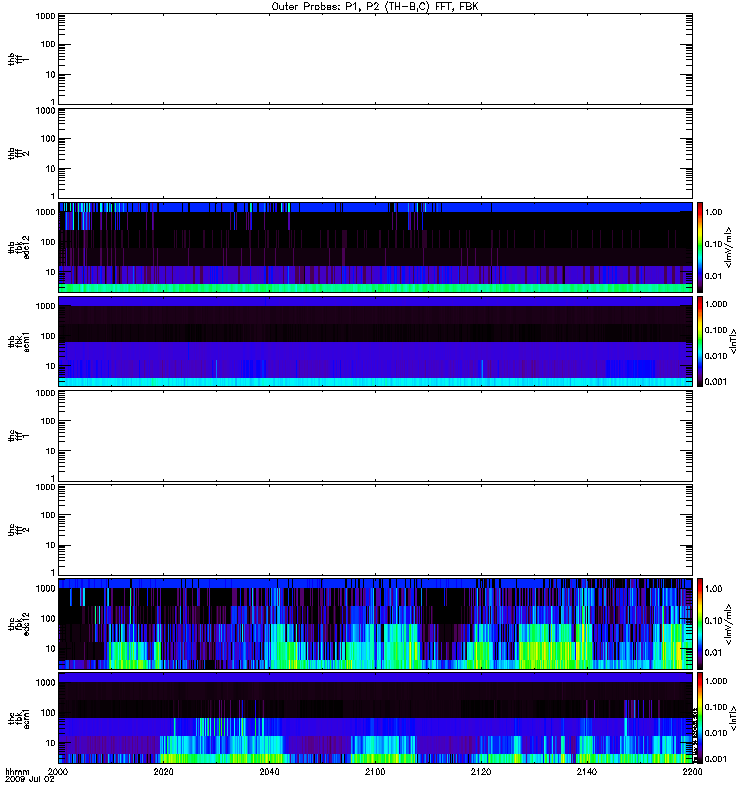Click the 2040 time tick label
The height and width of the screenshot is (800, 750).
point(269,771)
